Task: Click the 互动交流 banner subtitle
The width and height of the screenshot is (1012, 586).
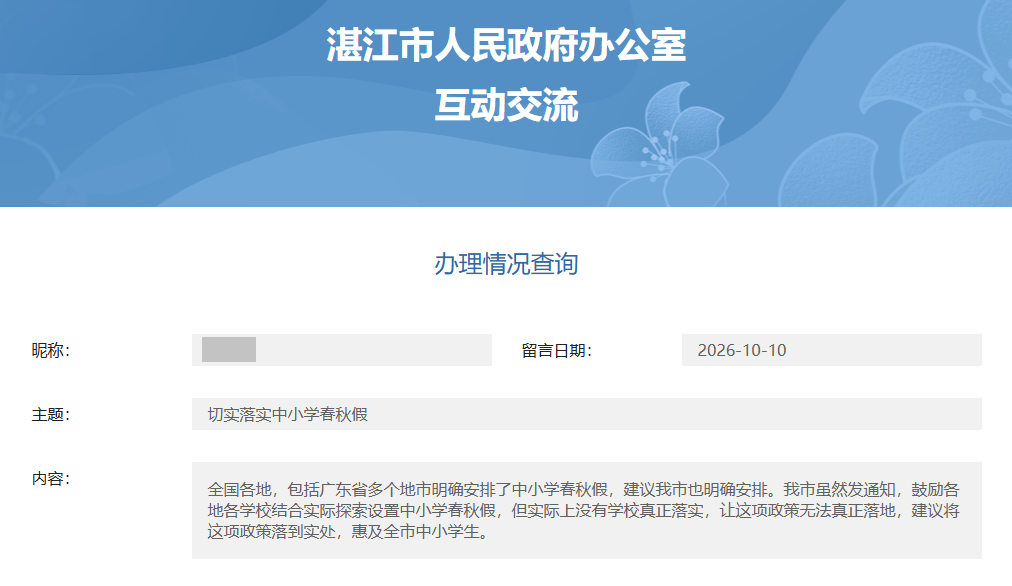Action: 506,105
